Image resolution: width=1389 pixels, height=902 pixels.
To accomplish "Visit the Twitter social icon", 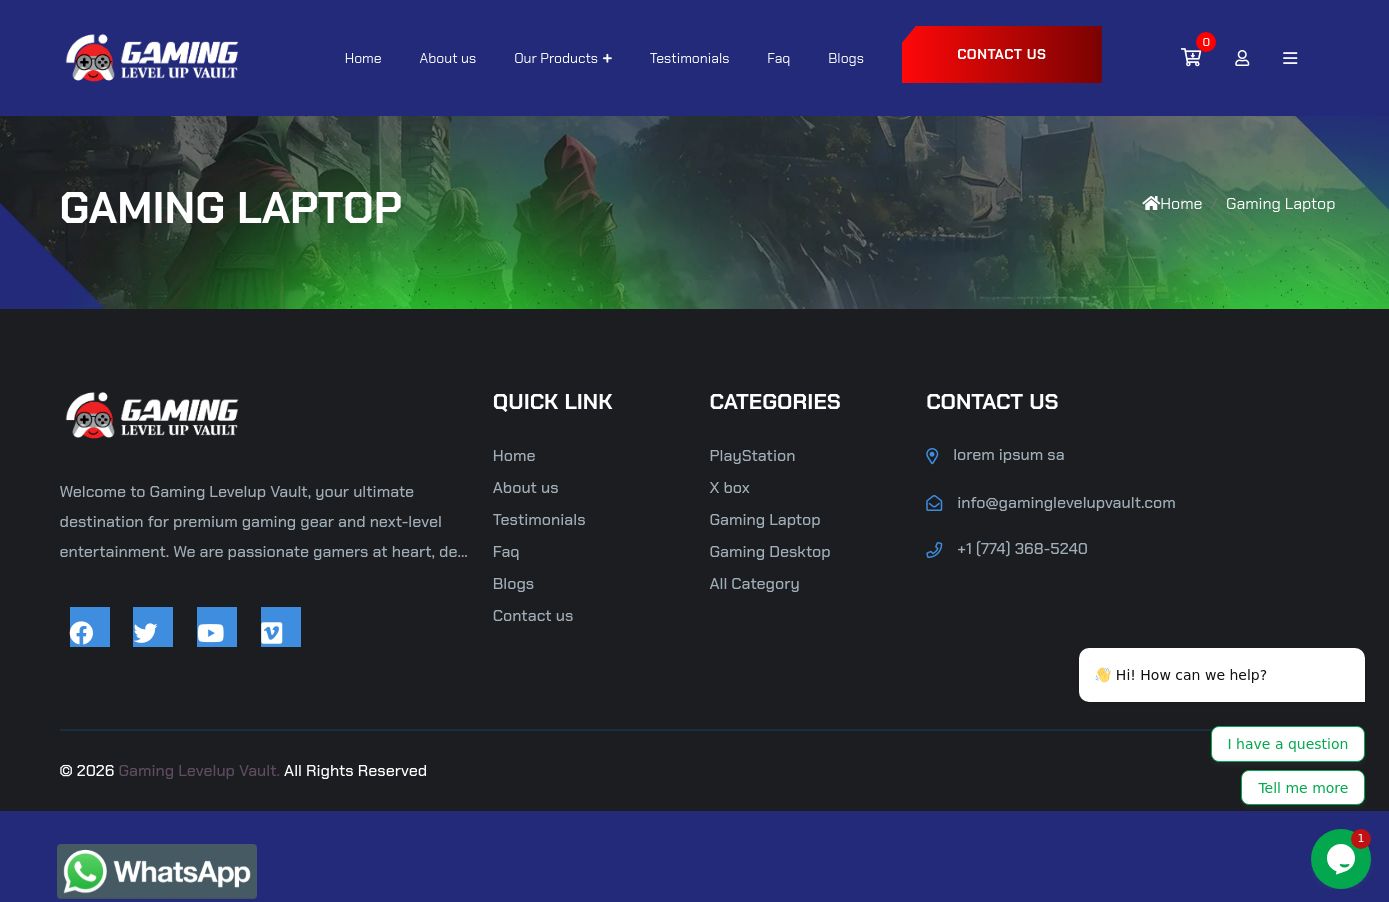I will (153, 628).
